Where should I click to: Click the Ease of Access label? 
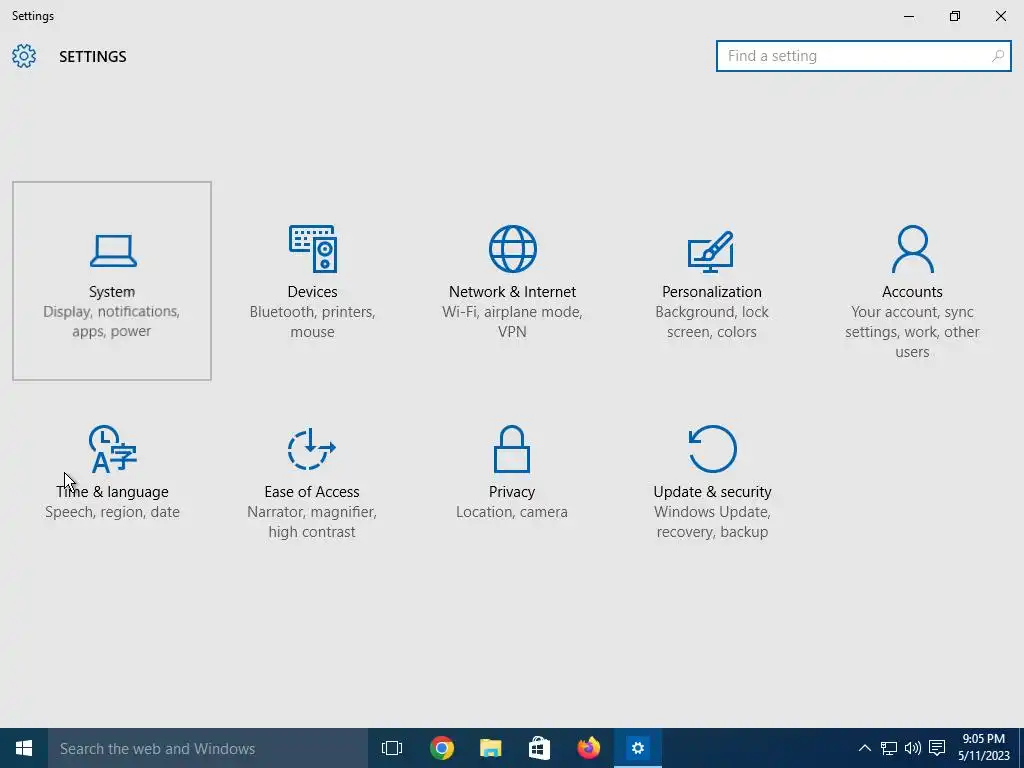coord(312,492)
